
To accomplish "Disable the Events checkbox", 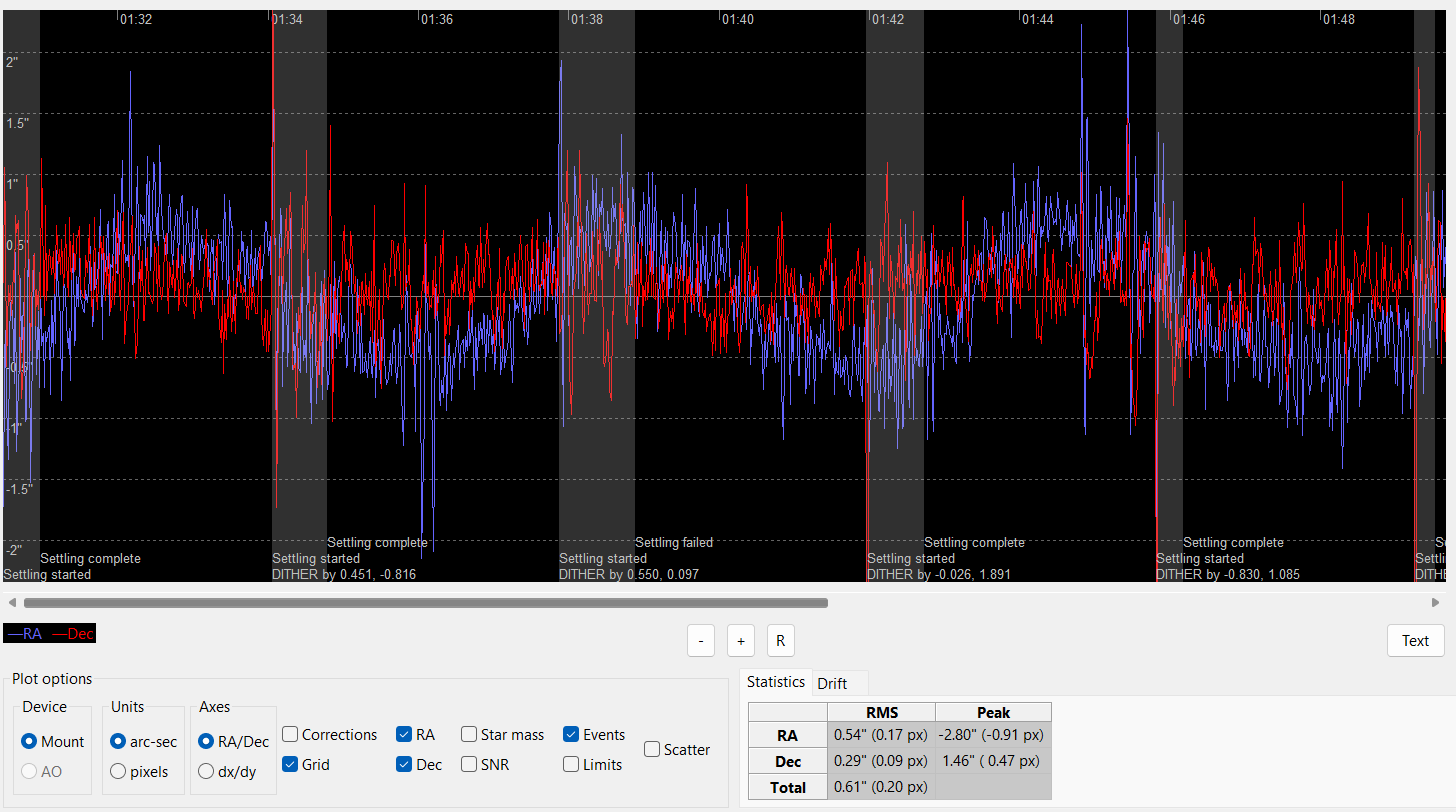I will click(571, 735).
